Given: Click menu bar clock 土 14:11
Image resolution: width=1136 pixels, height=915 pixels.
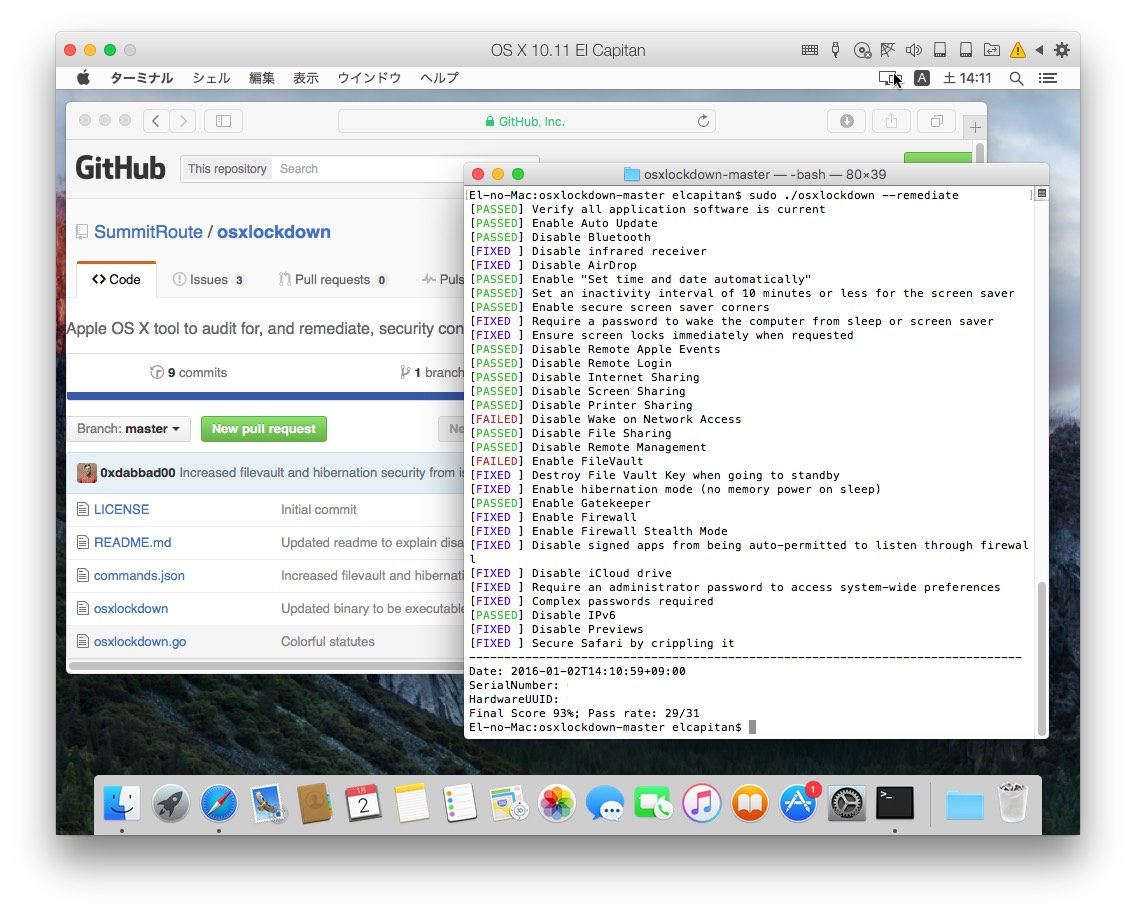Looking at the screenshot, I should 967,78.
